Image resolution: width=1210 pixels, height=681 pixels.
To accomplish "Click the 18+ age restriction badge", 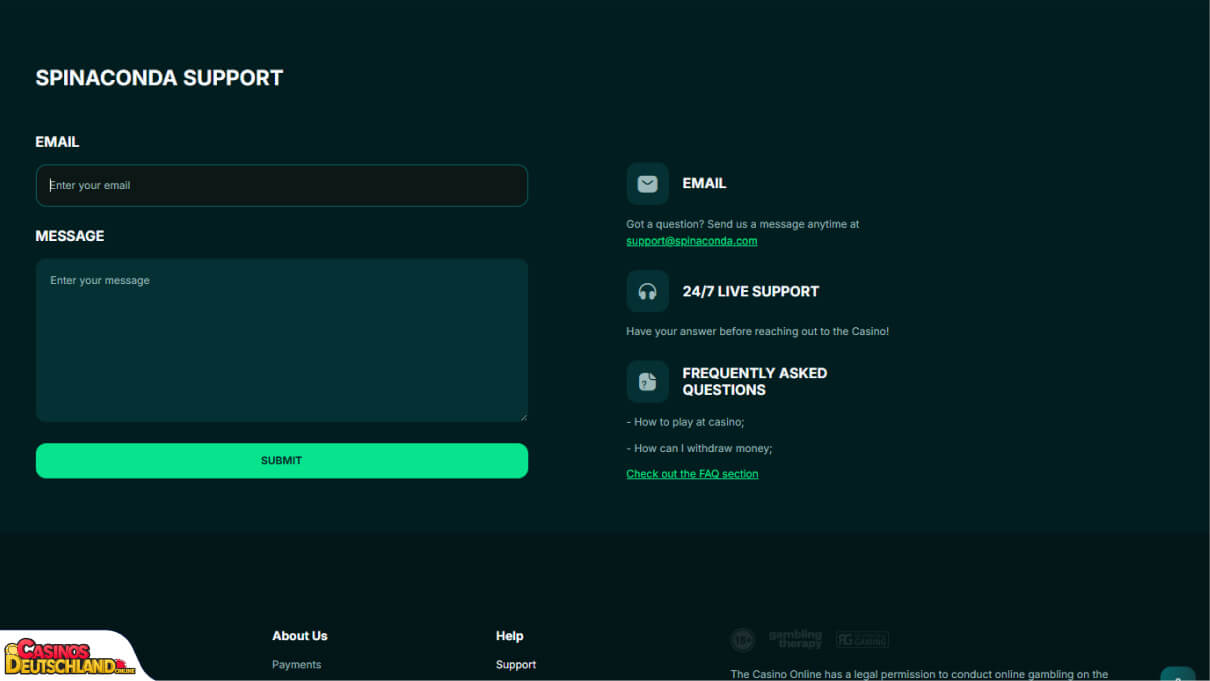I will 742,640.
